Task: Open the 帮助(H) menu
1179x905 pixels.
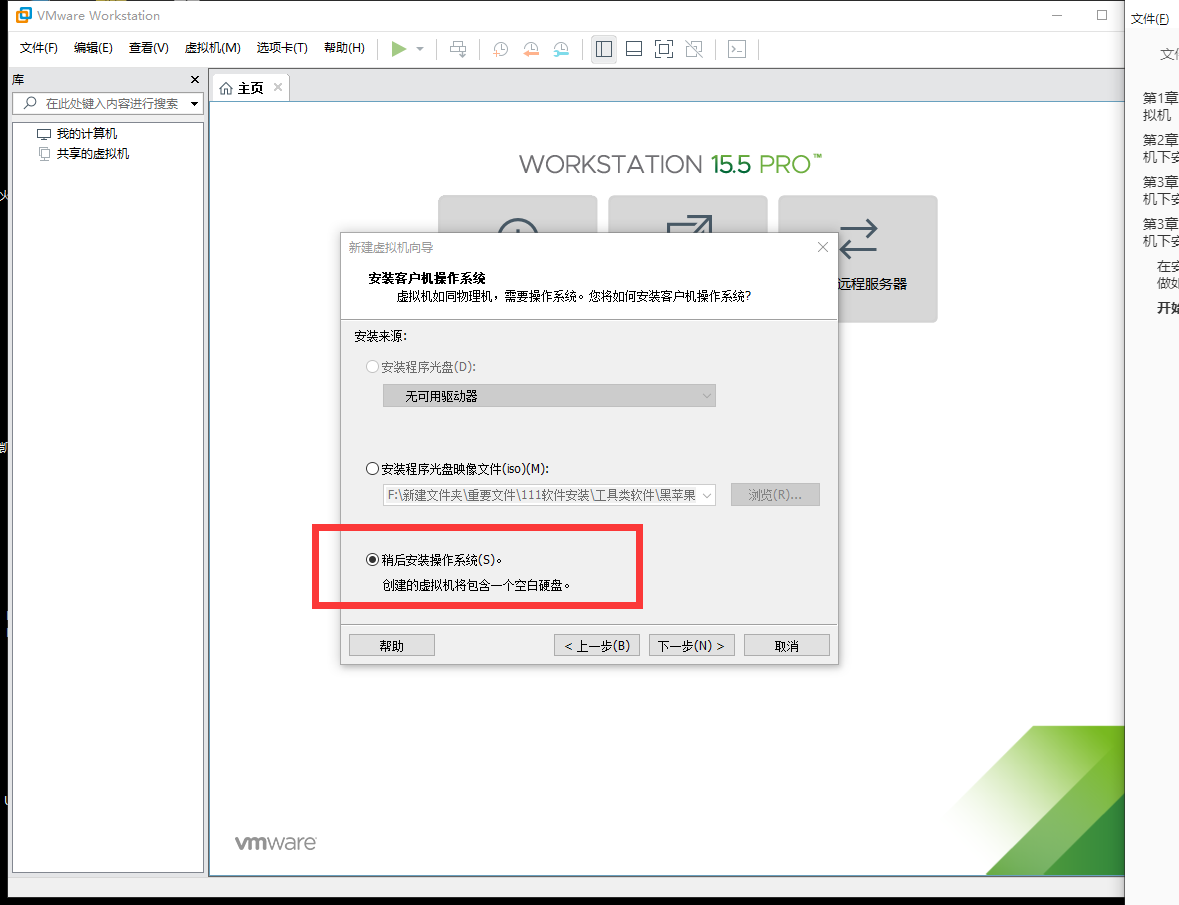Action: [x=344, y=48]
